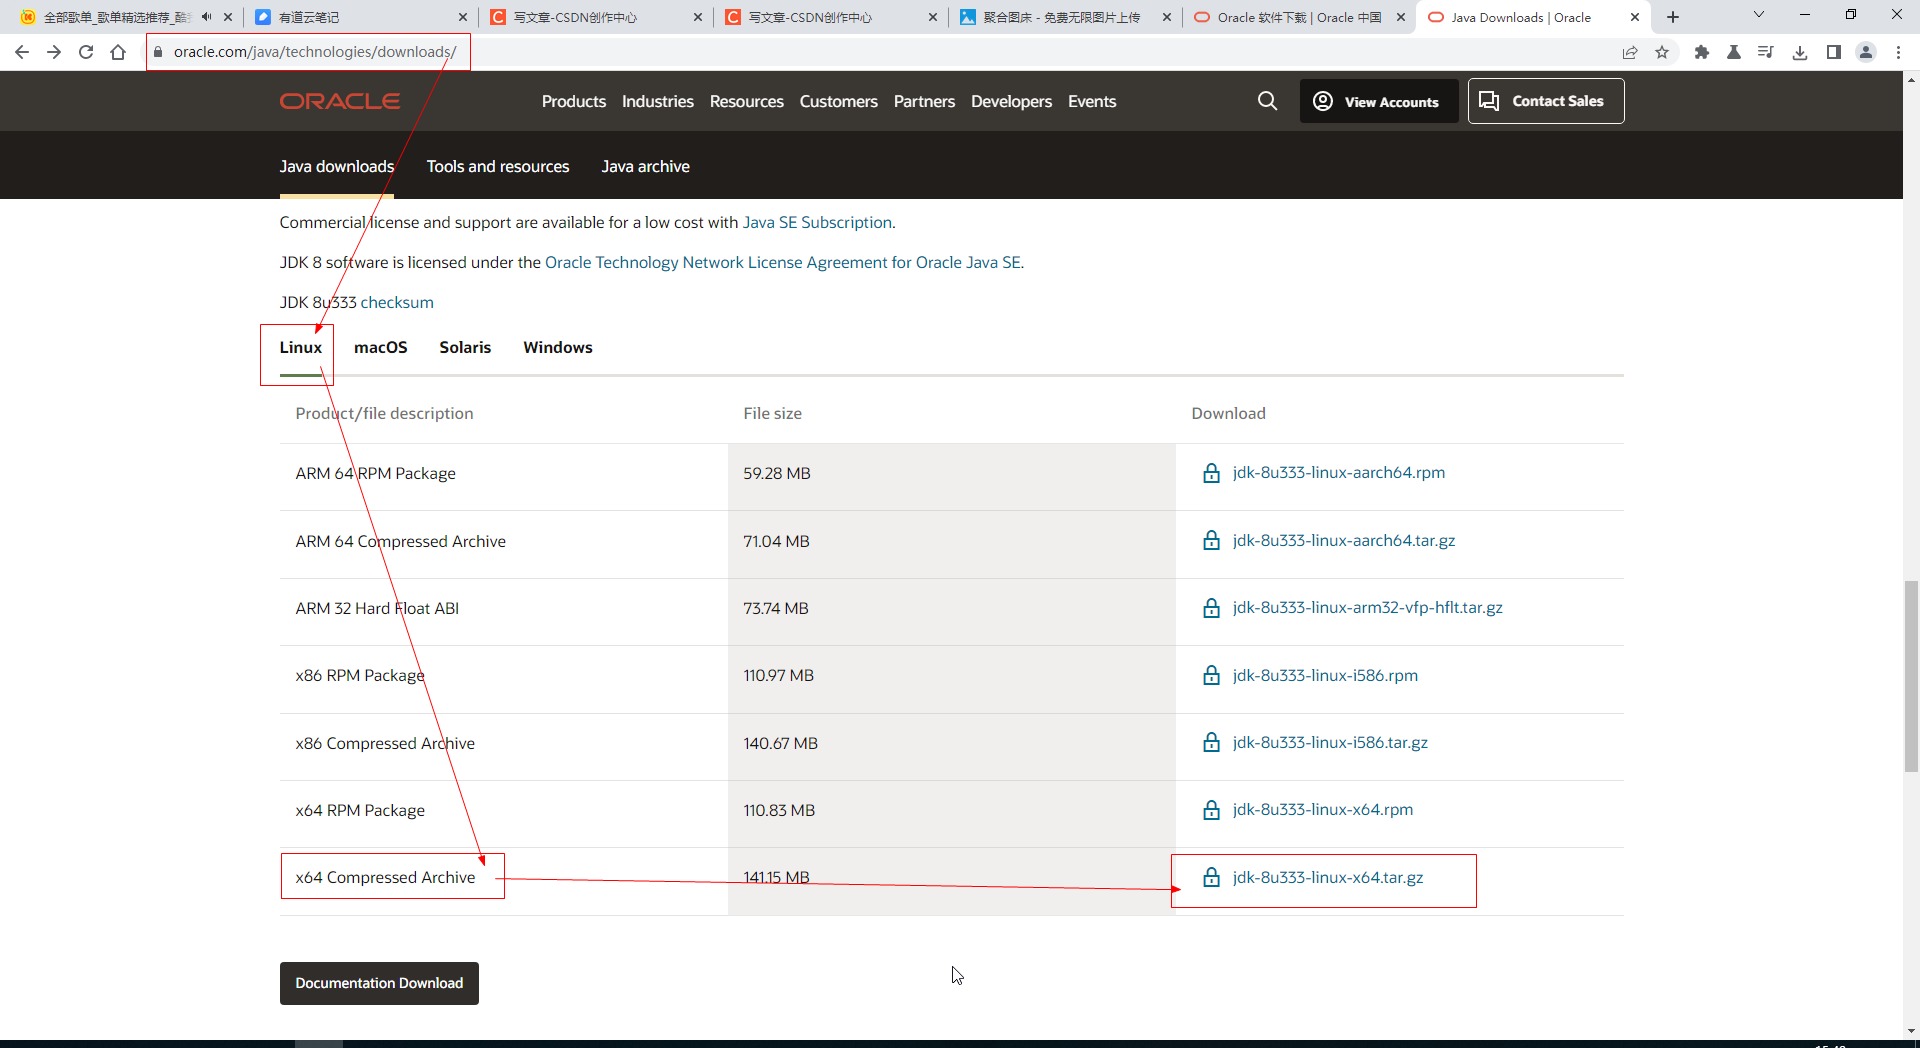
Task: Open the browser extensions puzzle icon
Action: click(x=1702, y=52)
